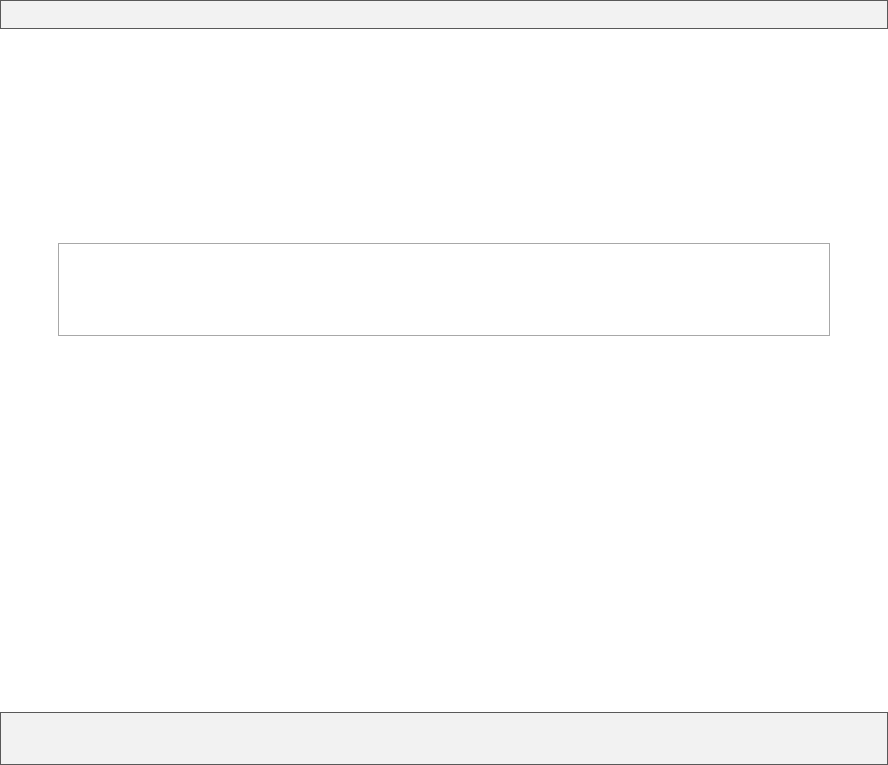Focus the wide white bordered text area

444,289
